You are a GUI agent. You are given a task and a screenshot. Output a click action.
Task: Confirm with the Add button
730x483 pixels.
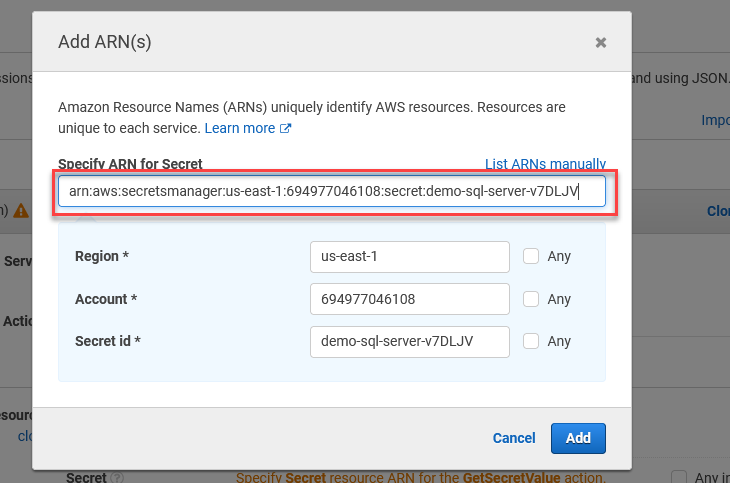click(578, 438)
